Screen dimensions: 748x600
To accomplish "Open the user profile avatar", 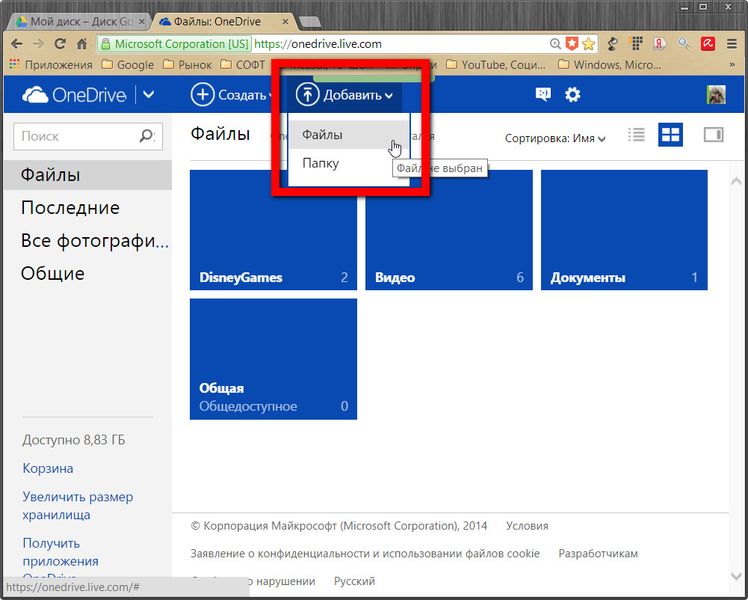I will tap(716, 94).
